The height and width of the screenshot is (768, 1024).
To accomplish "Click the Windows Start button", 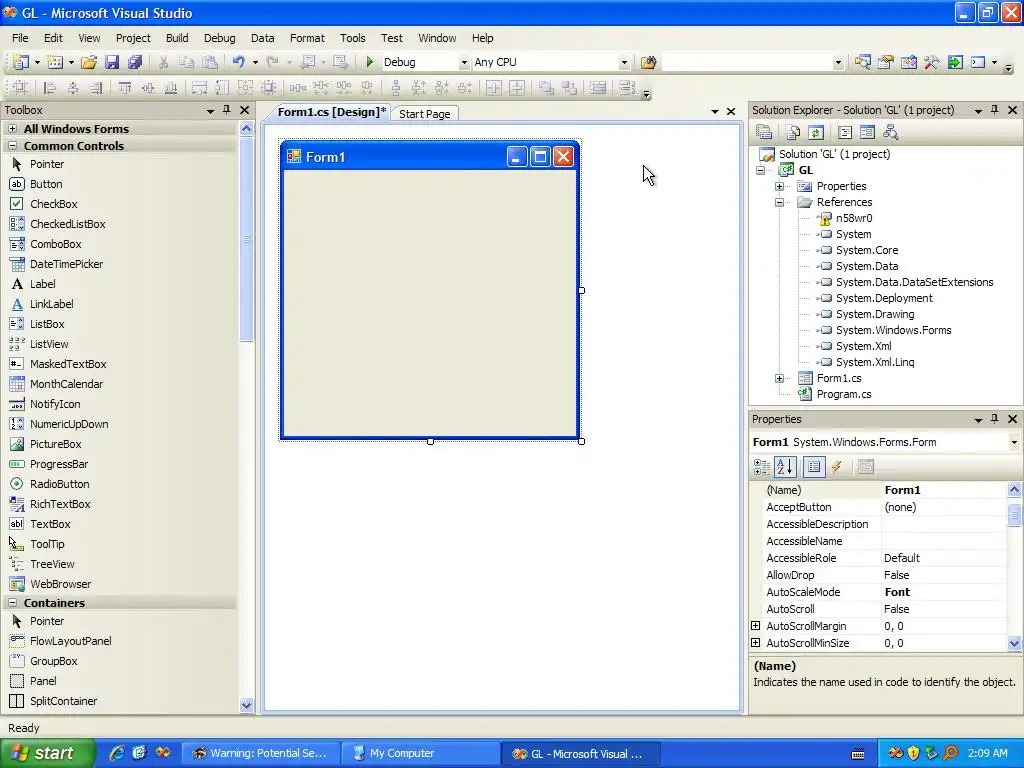I will pos(47,753).
